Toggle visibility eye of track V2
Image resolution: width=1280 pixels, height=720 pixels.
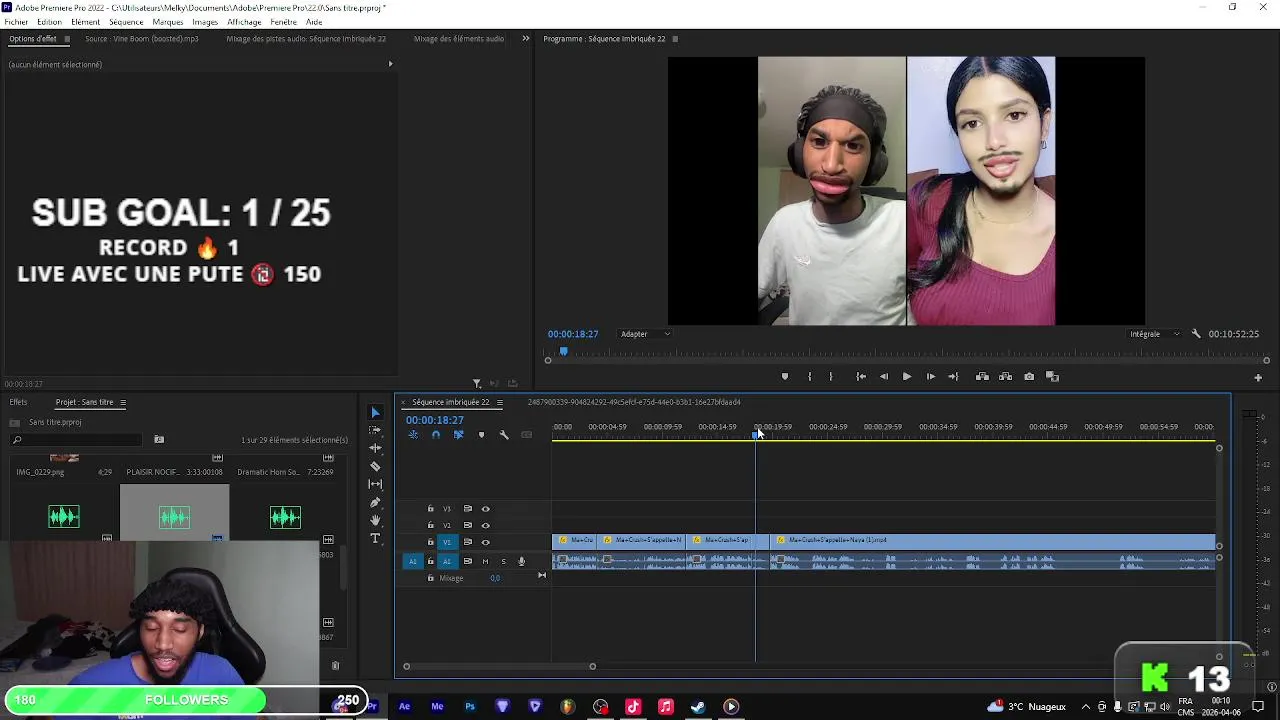486,525
